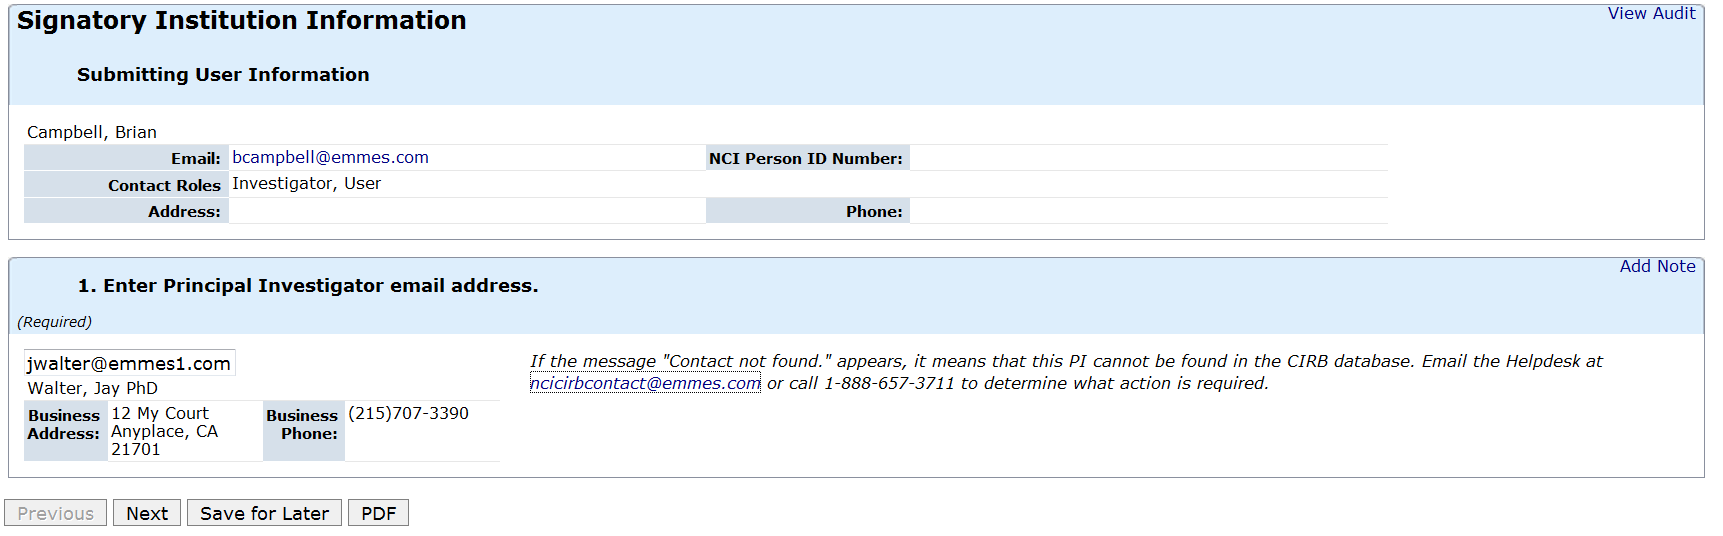Click the Signatory Institution Information heading
Screen dimensions: 1723x536
click(242, 21)
